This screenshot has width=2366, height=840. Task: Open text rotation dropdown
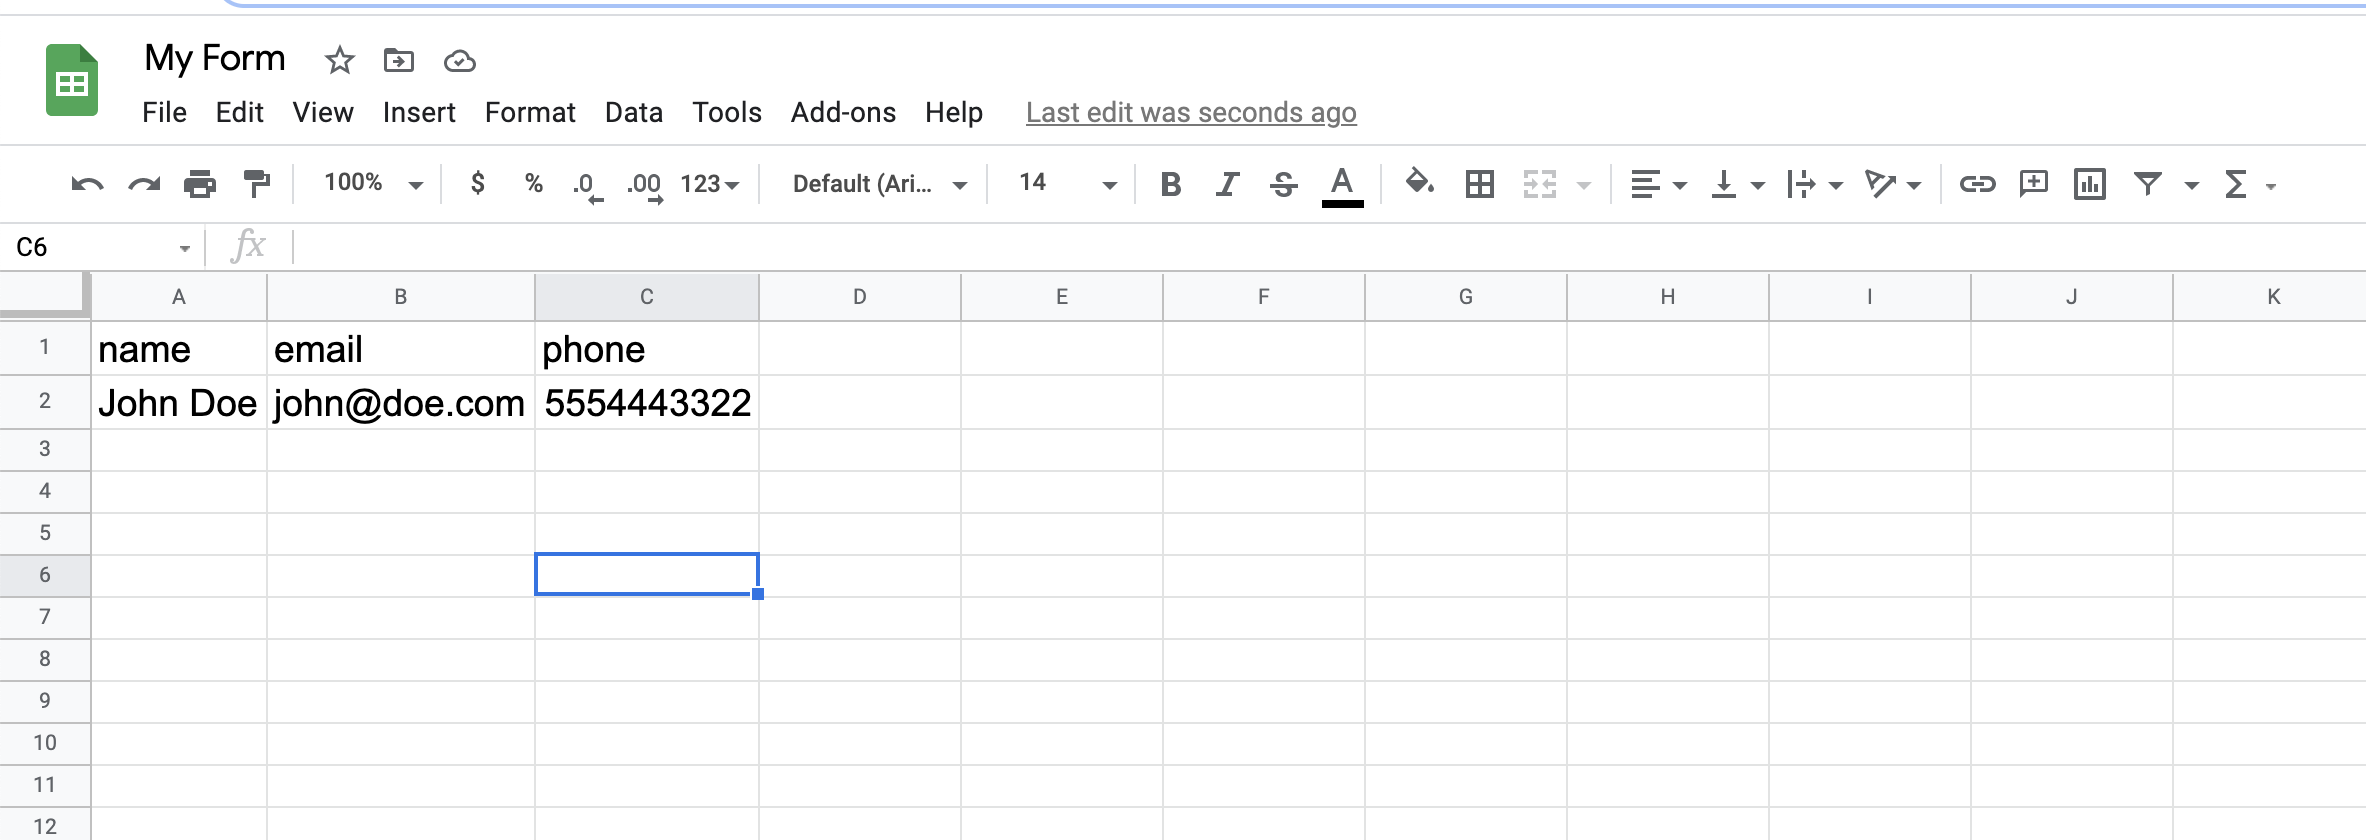click(x=1893, y=184)
